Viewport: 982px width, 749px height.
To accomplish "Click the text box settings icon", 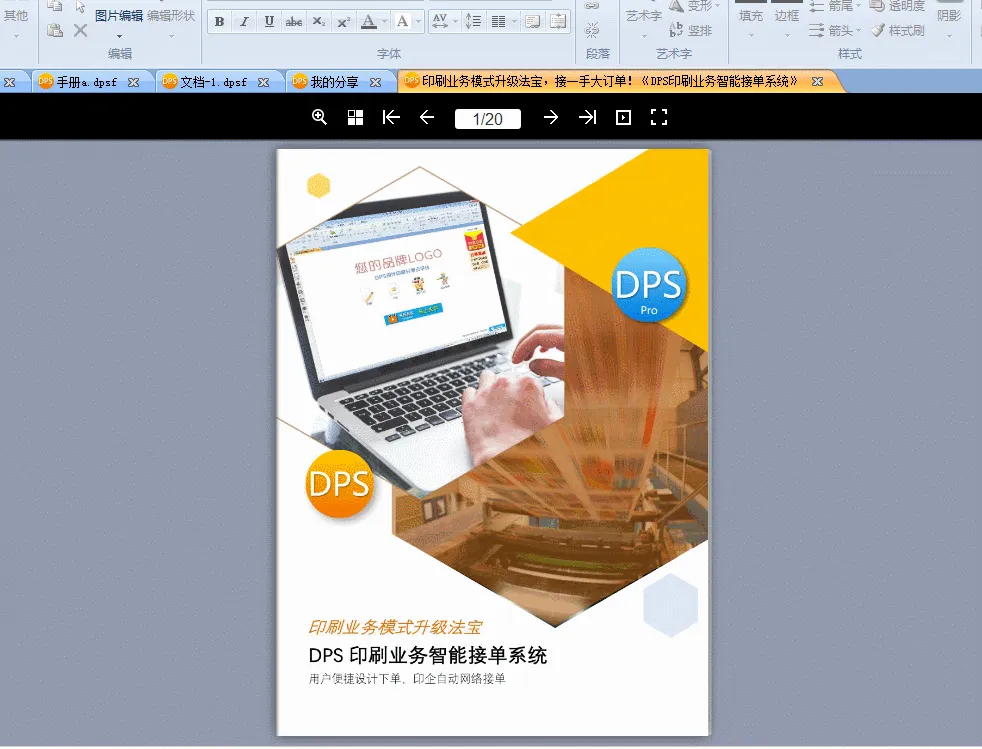I will pyautogui.click(x=533, y=22).
